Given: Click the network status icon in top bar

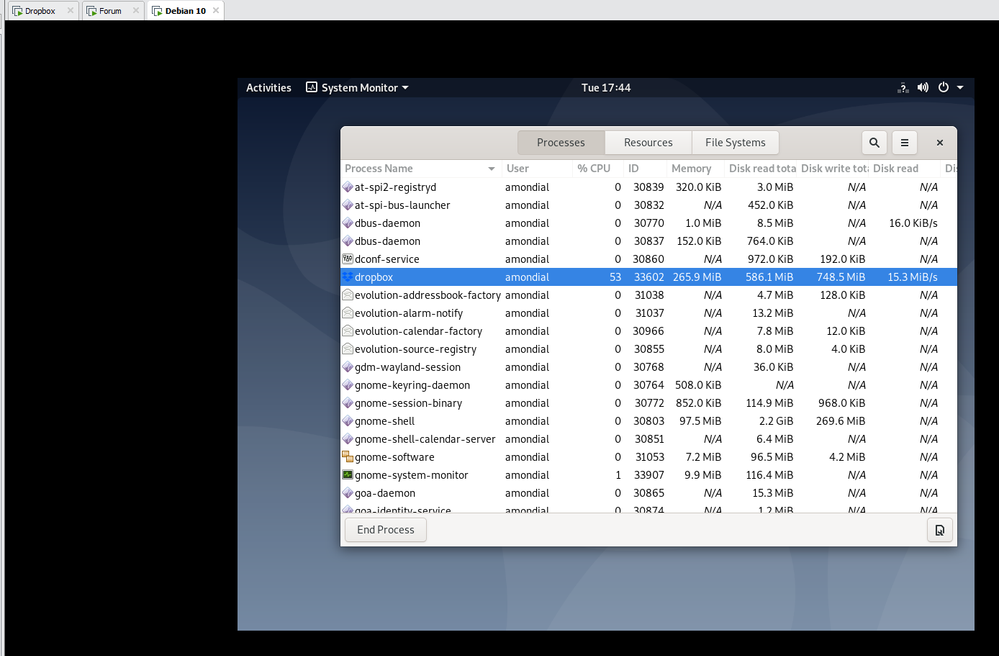Looking at the screenshot, I should 902,88.
